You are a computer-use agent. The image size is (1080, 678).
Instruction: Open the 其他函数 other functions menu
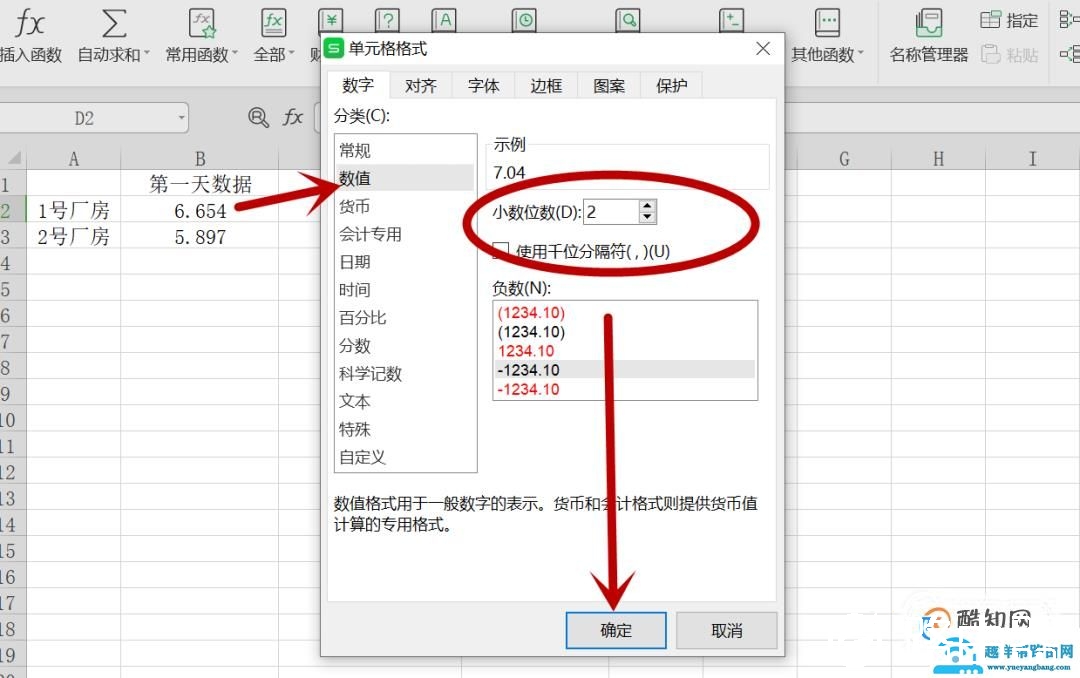827,36
